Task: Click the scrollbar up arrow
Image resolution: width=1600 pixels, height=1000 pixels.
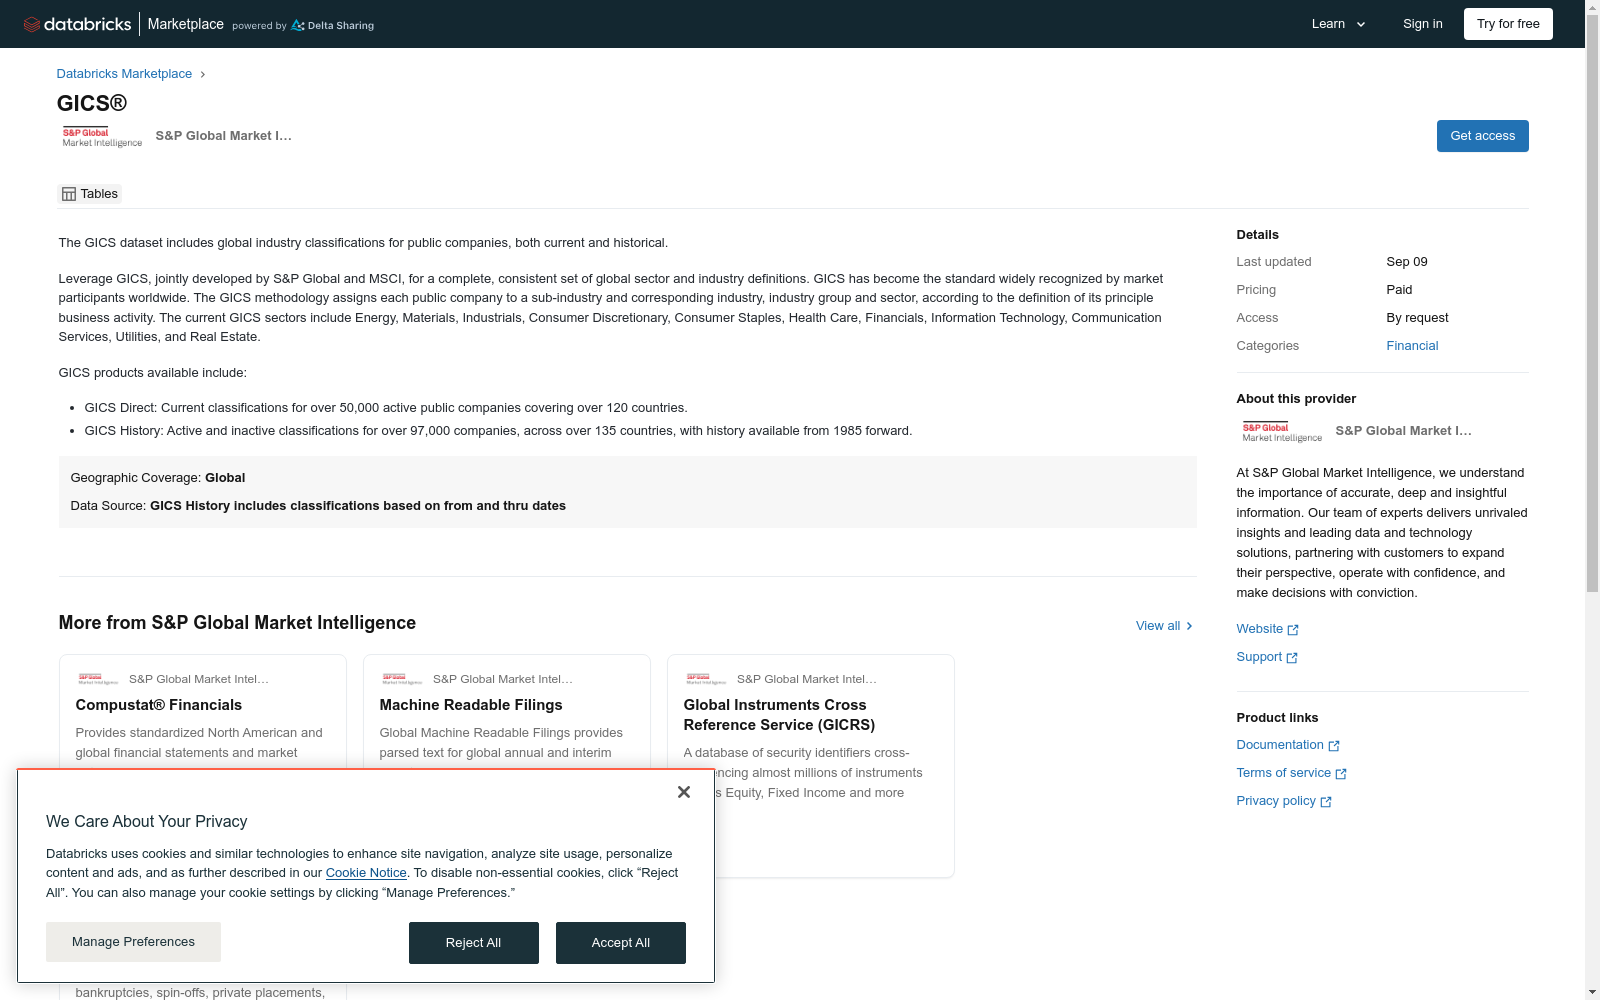Action: pyautogui.click(x=1592, y=6)
